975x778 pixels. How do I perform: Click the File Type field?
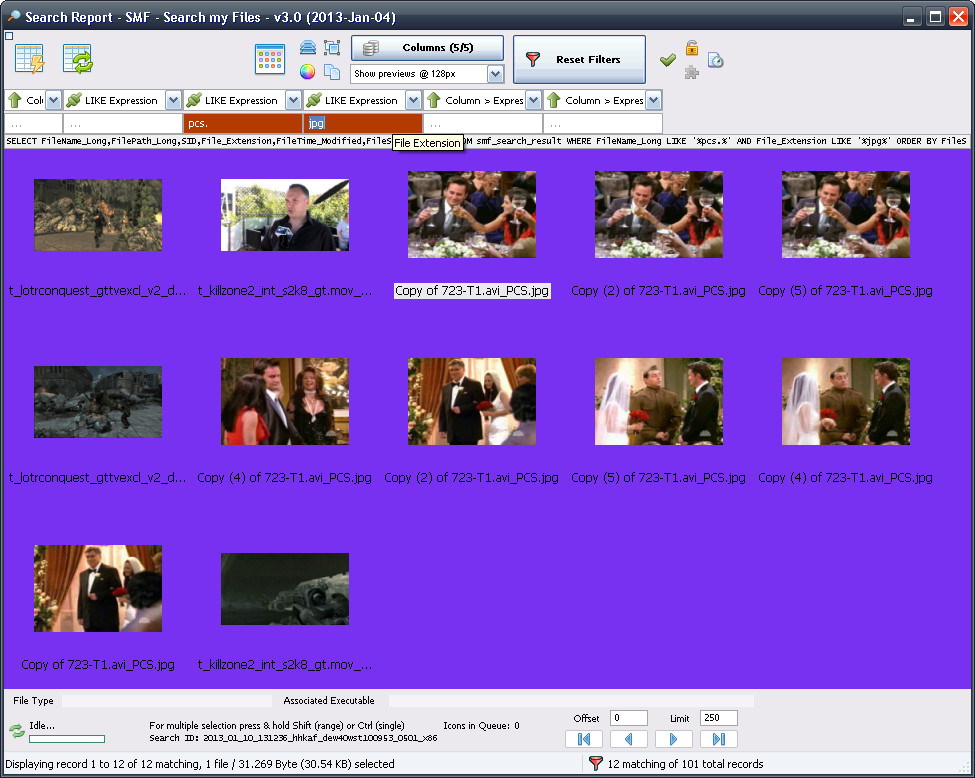point(167,701)
